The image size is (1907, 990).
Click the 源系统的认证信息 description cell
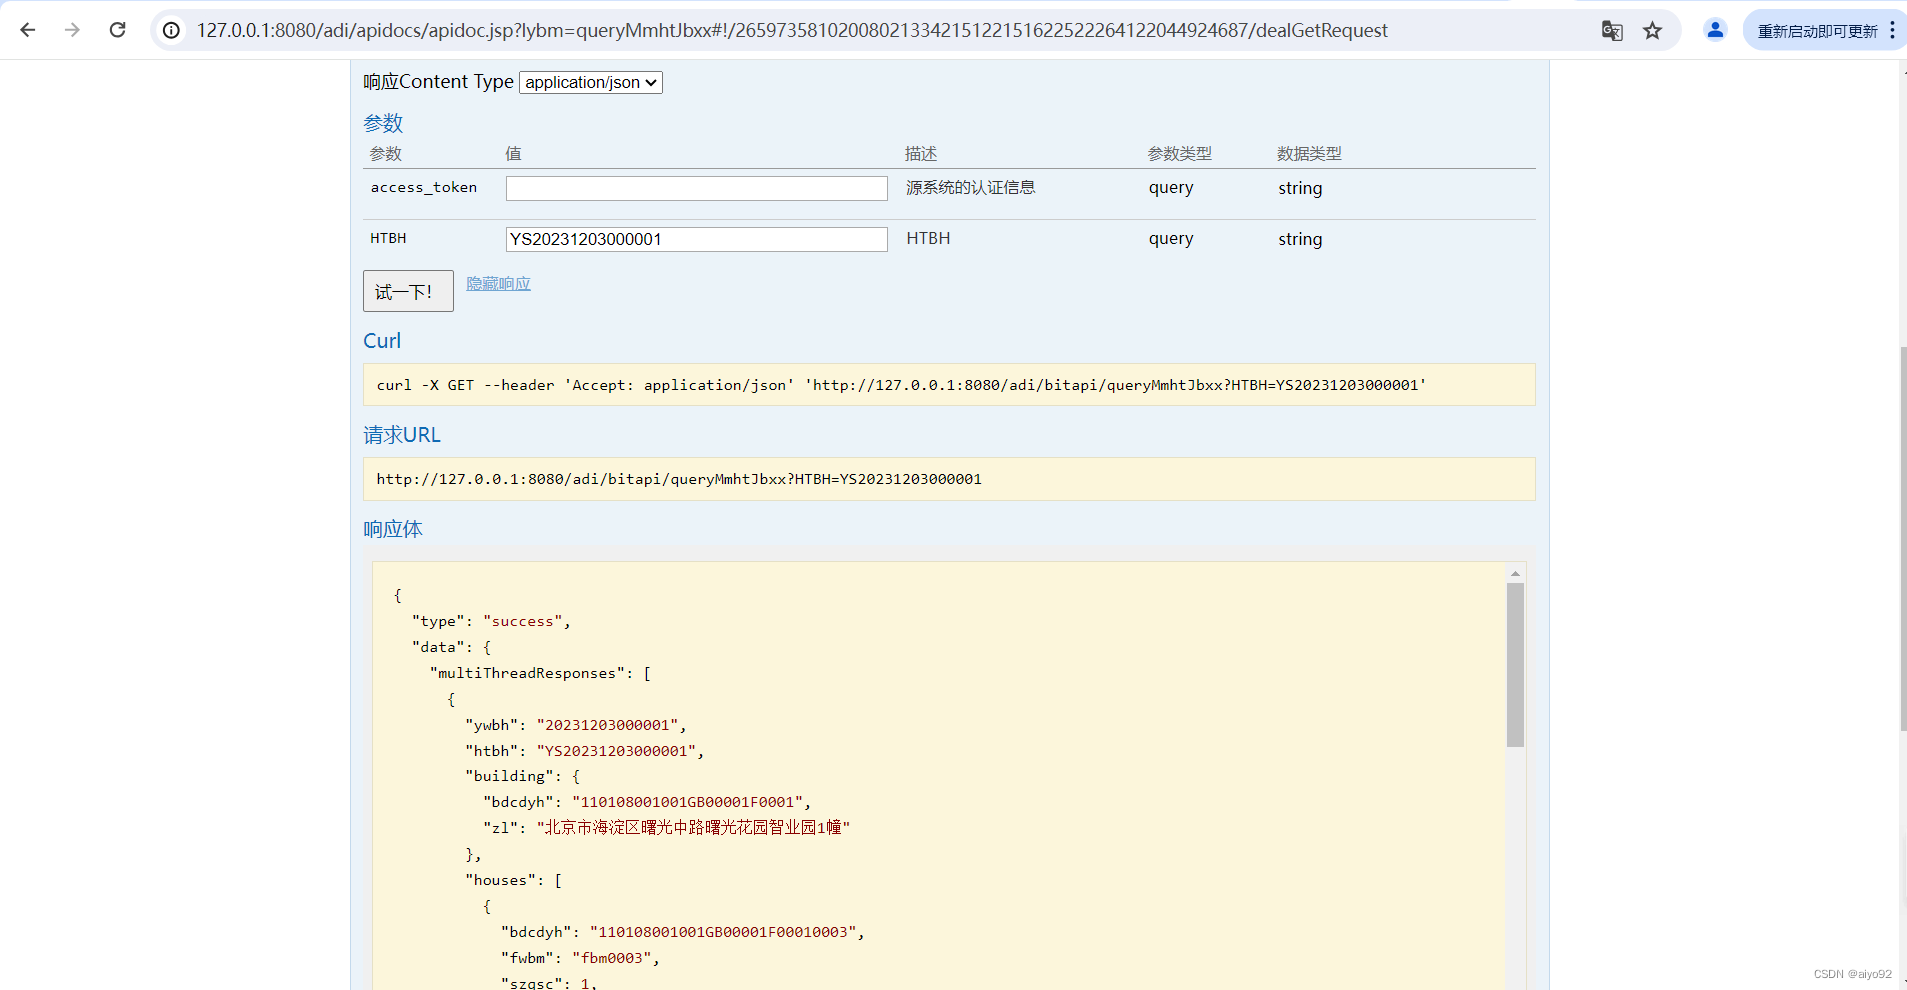[x=970, y=188]
